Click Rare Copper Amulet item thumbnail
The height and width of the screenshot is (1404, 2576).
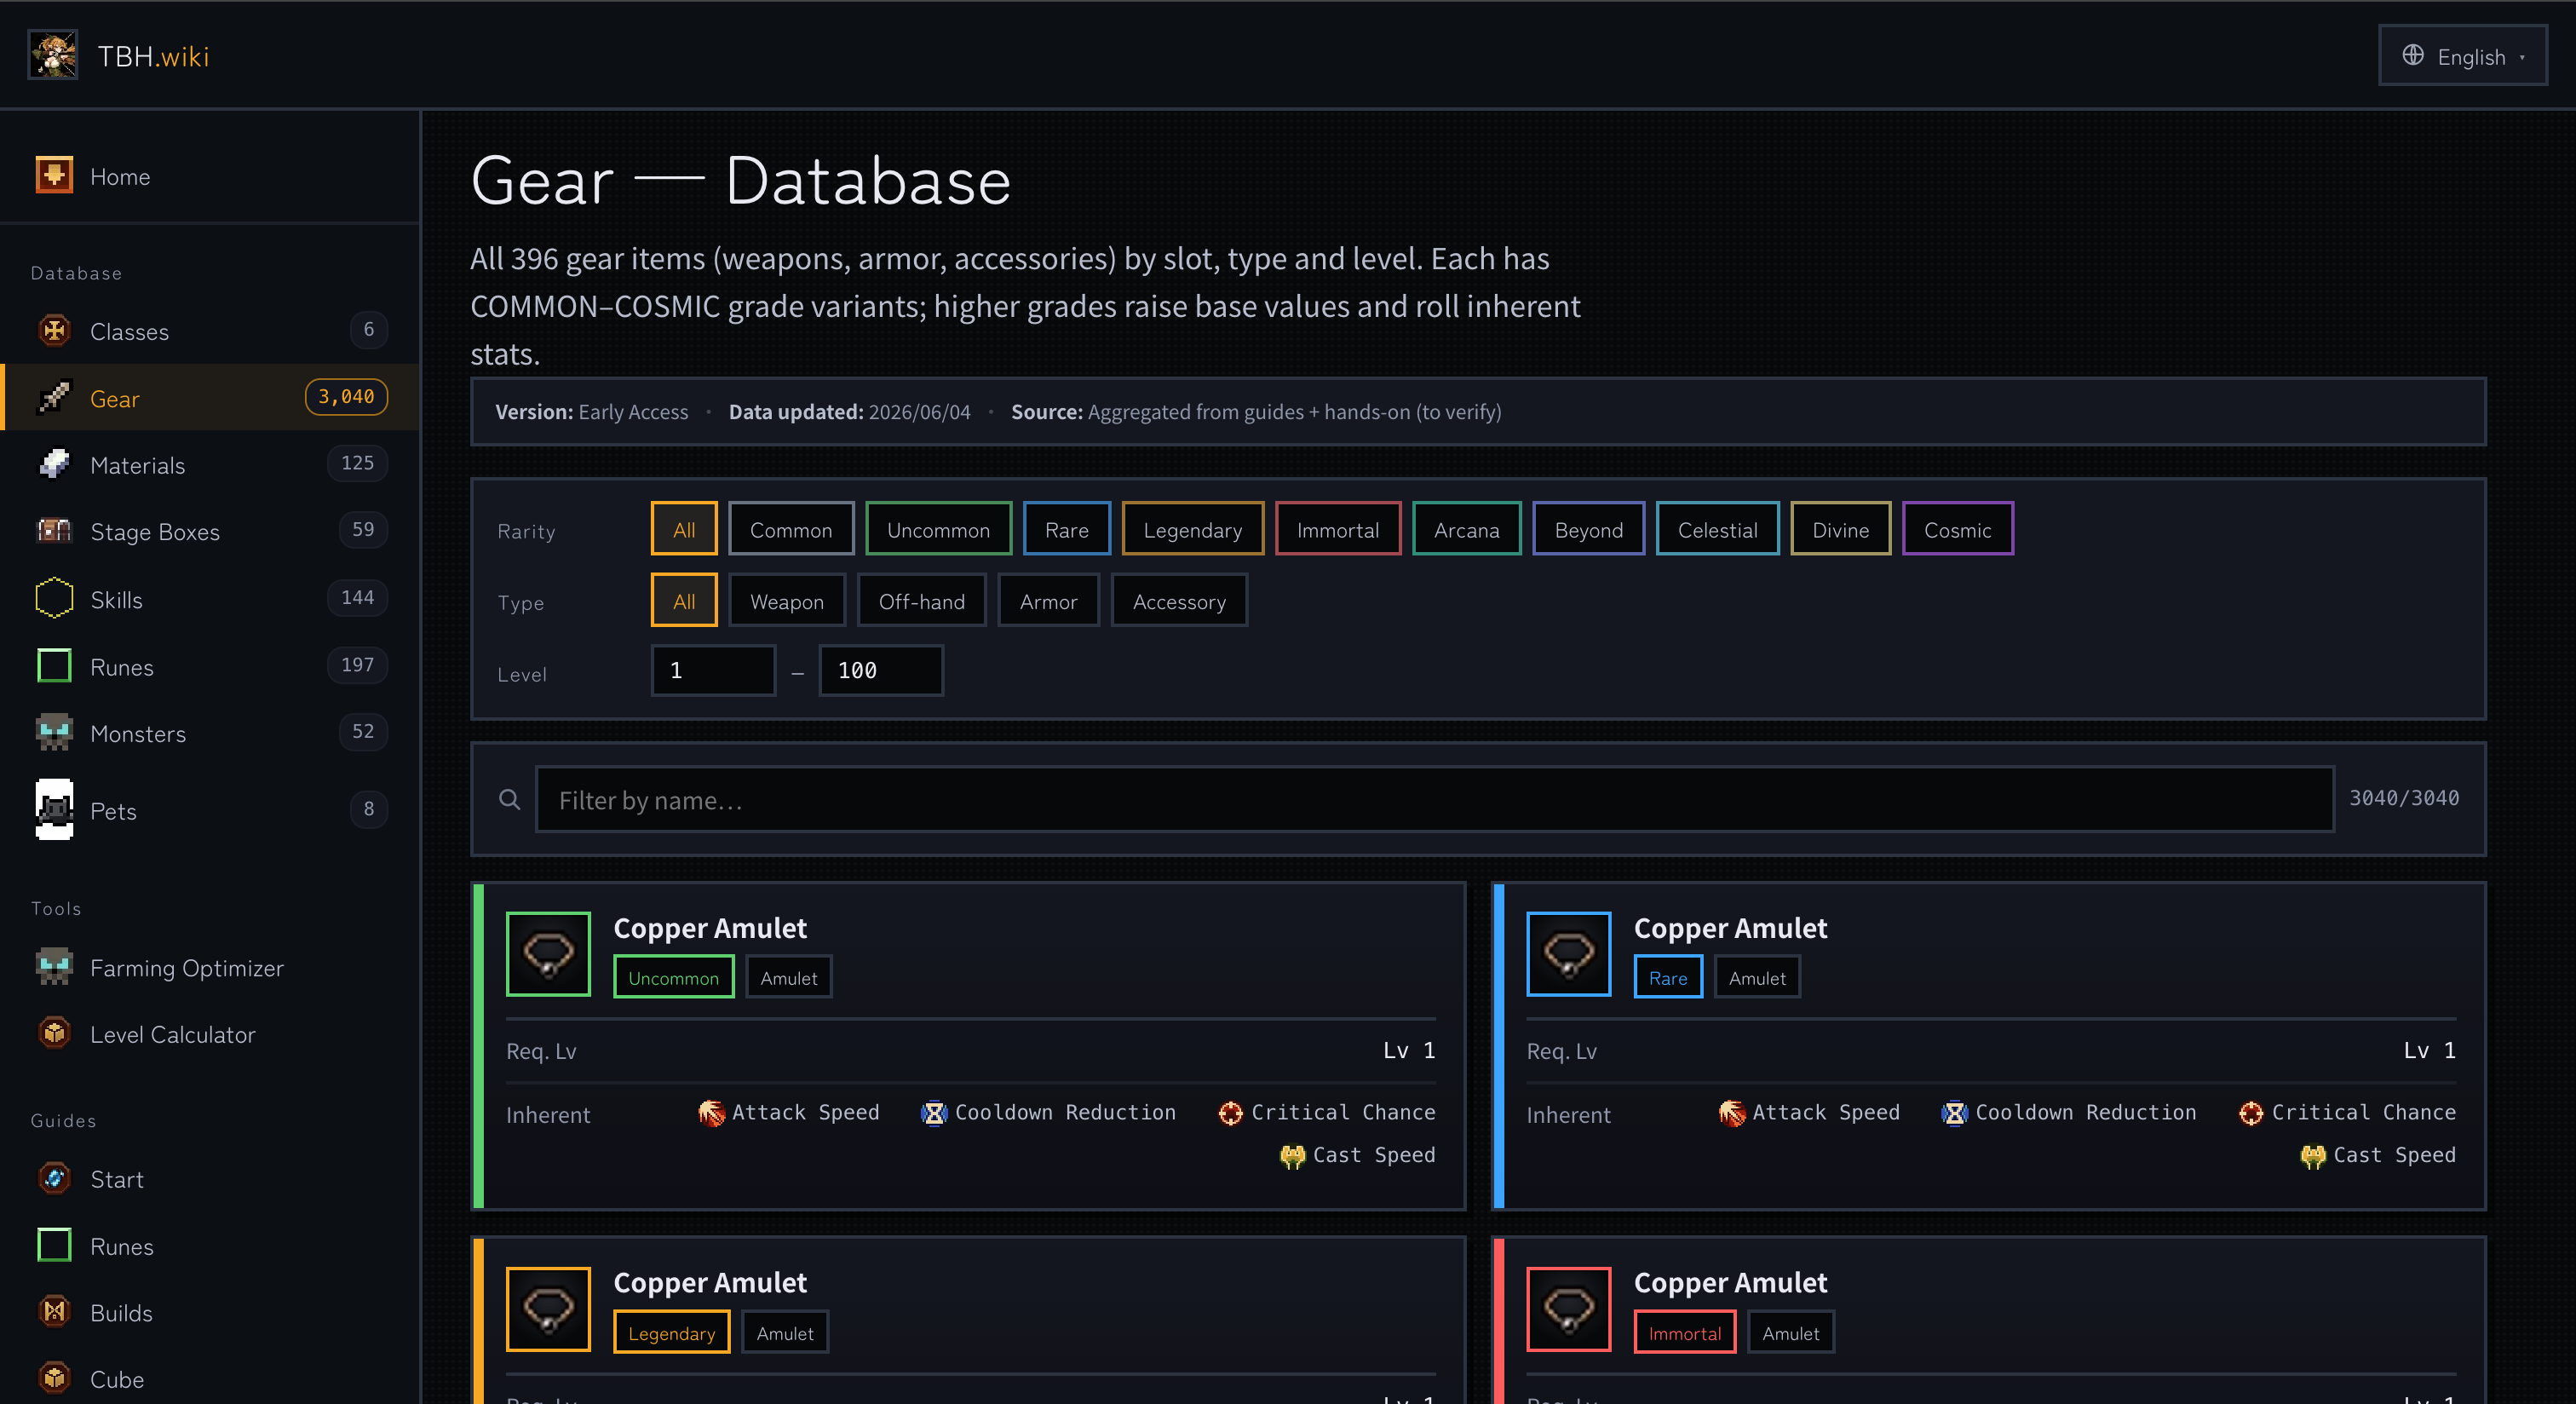tap(1568, 953)
